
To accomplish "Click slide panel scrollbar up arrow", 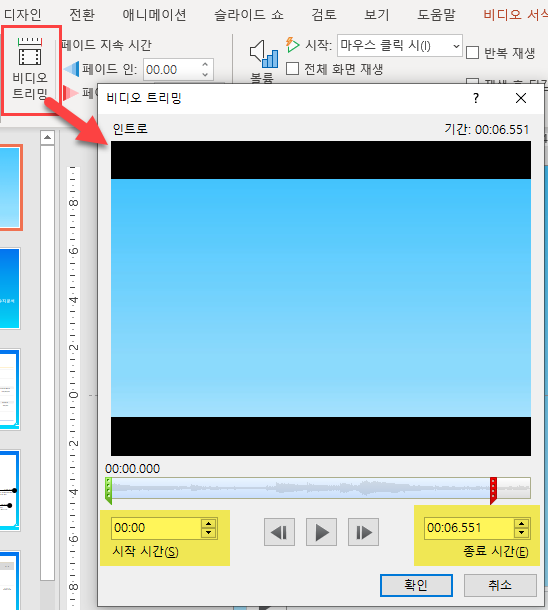I will click(x=47, y=137).
